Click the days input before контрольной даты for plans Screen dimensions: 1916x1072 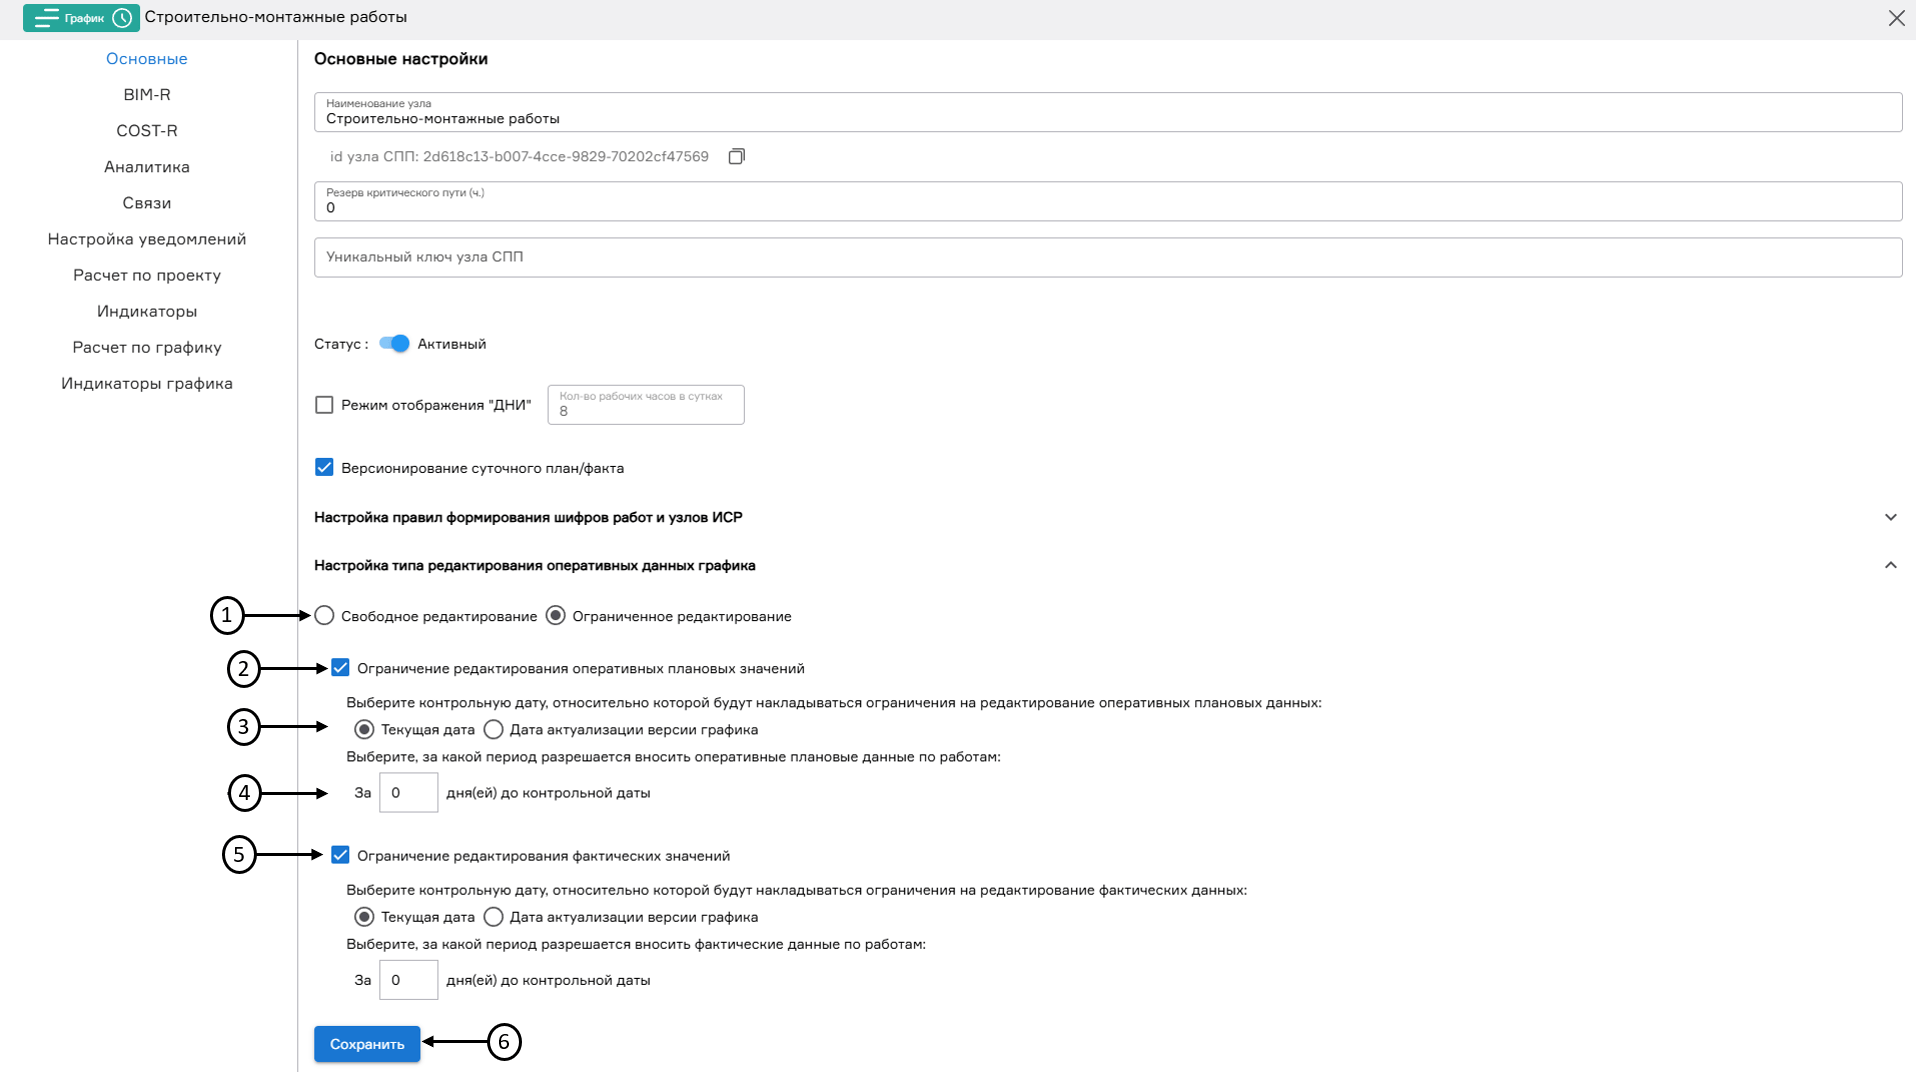tap(408, 792)
